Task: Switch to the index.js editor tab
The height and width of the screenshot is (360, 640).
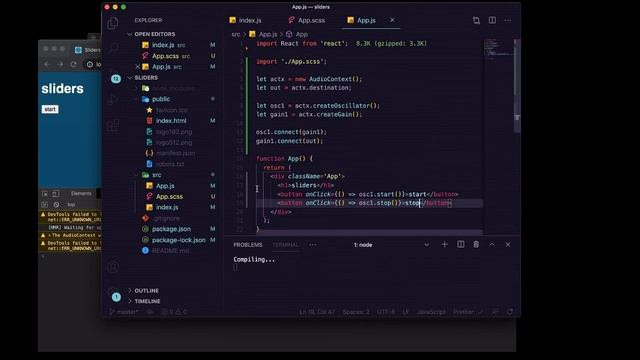Action: (x=245, y=20)
